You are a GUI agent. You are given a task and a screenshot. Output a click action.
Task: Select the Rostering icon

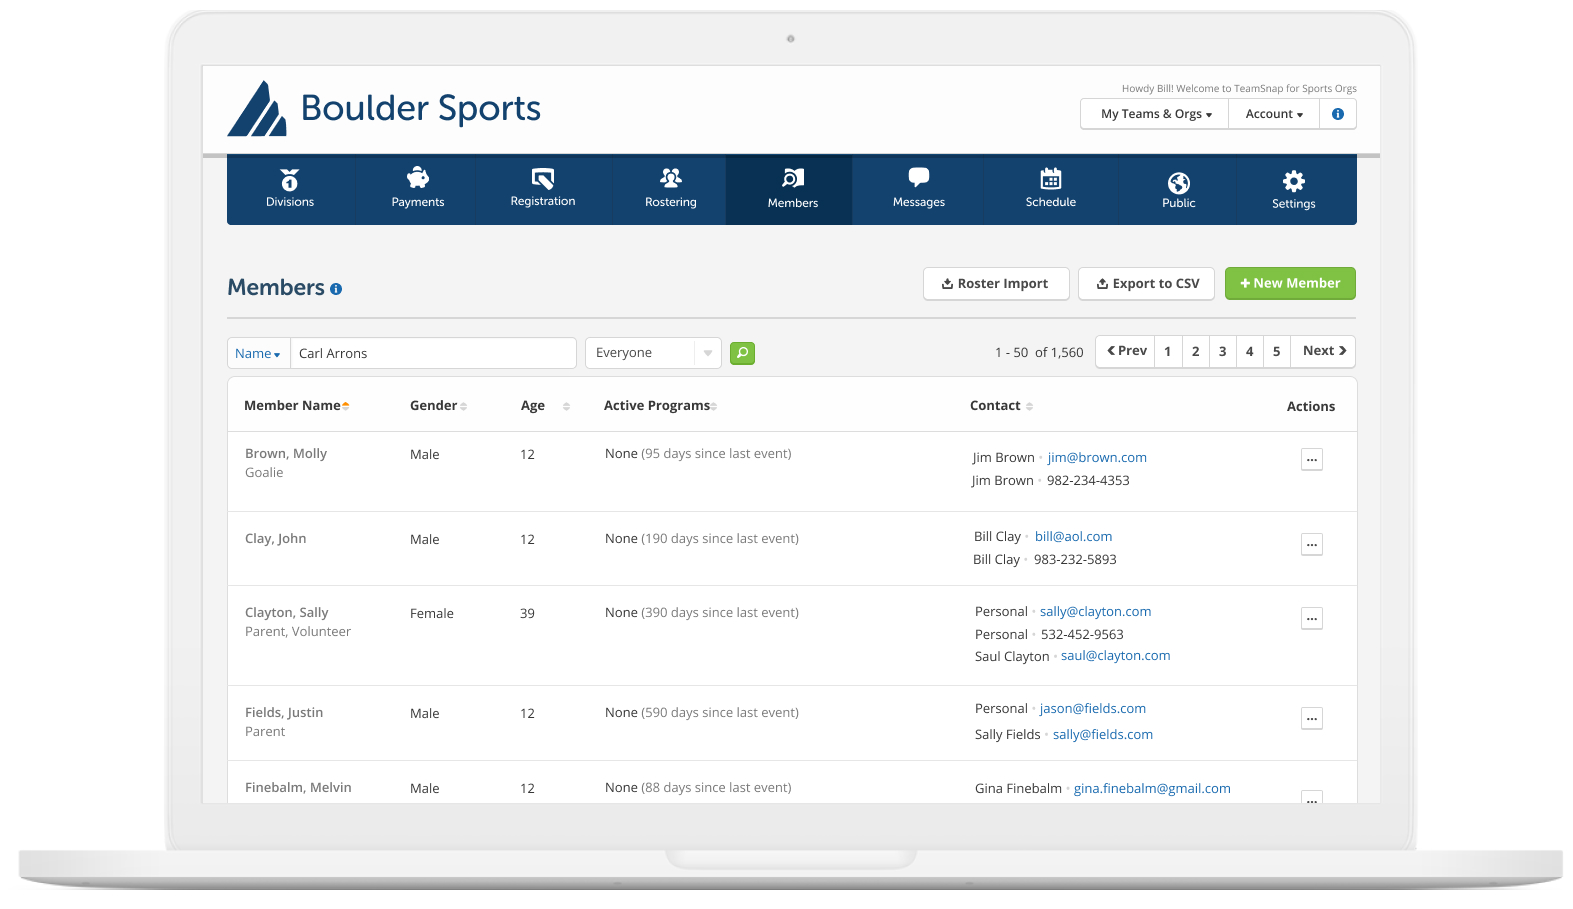[670, 189]
